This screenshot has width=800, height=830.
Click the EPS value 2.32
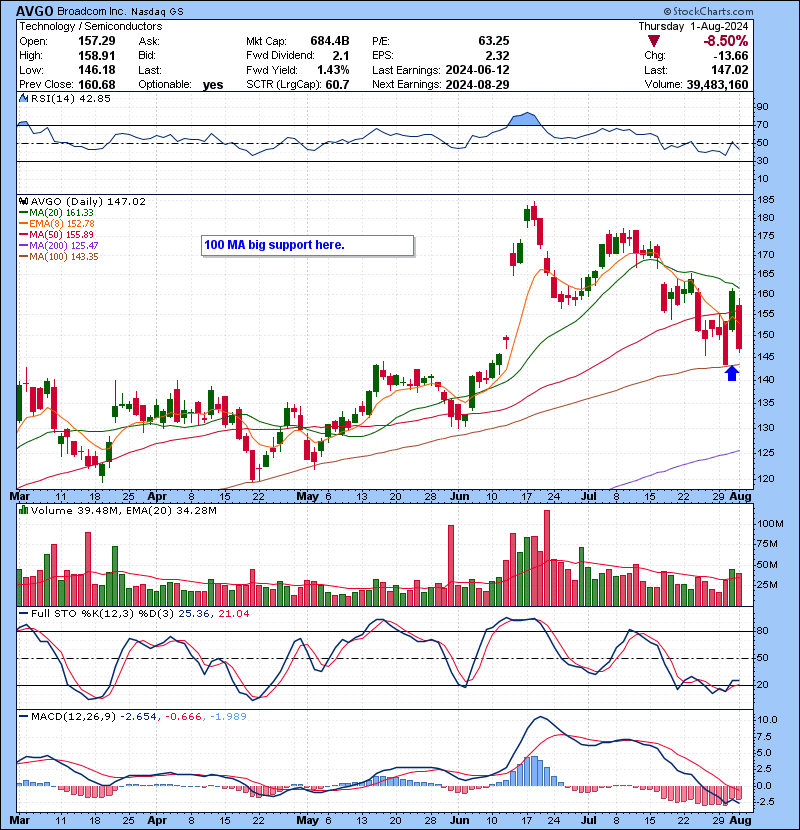click(x=497, y=56)
